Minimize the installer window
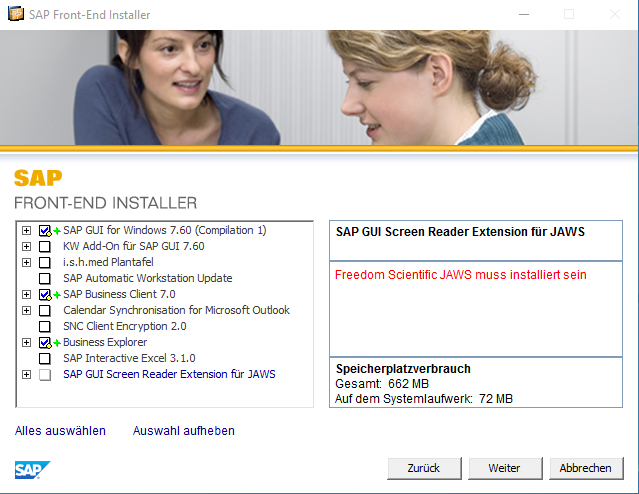 524,15
